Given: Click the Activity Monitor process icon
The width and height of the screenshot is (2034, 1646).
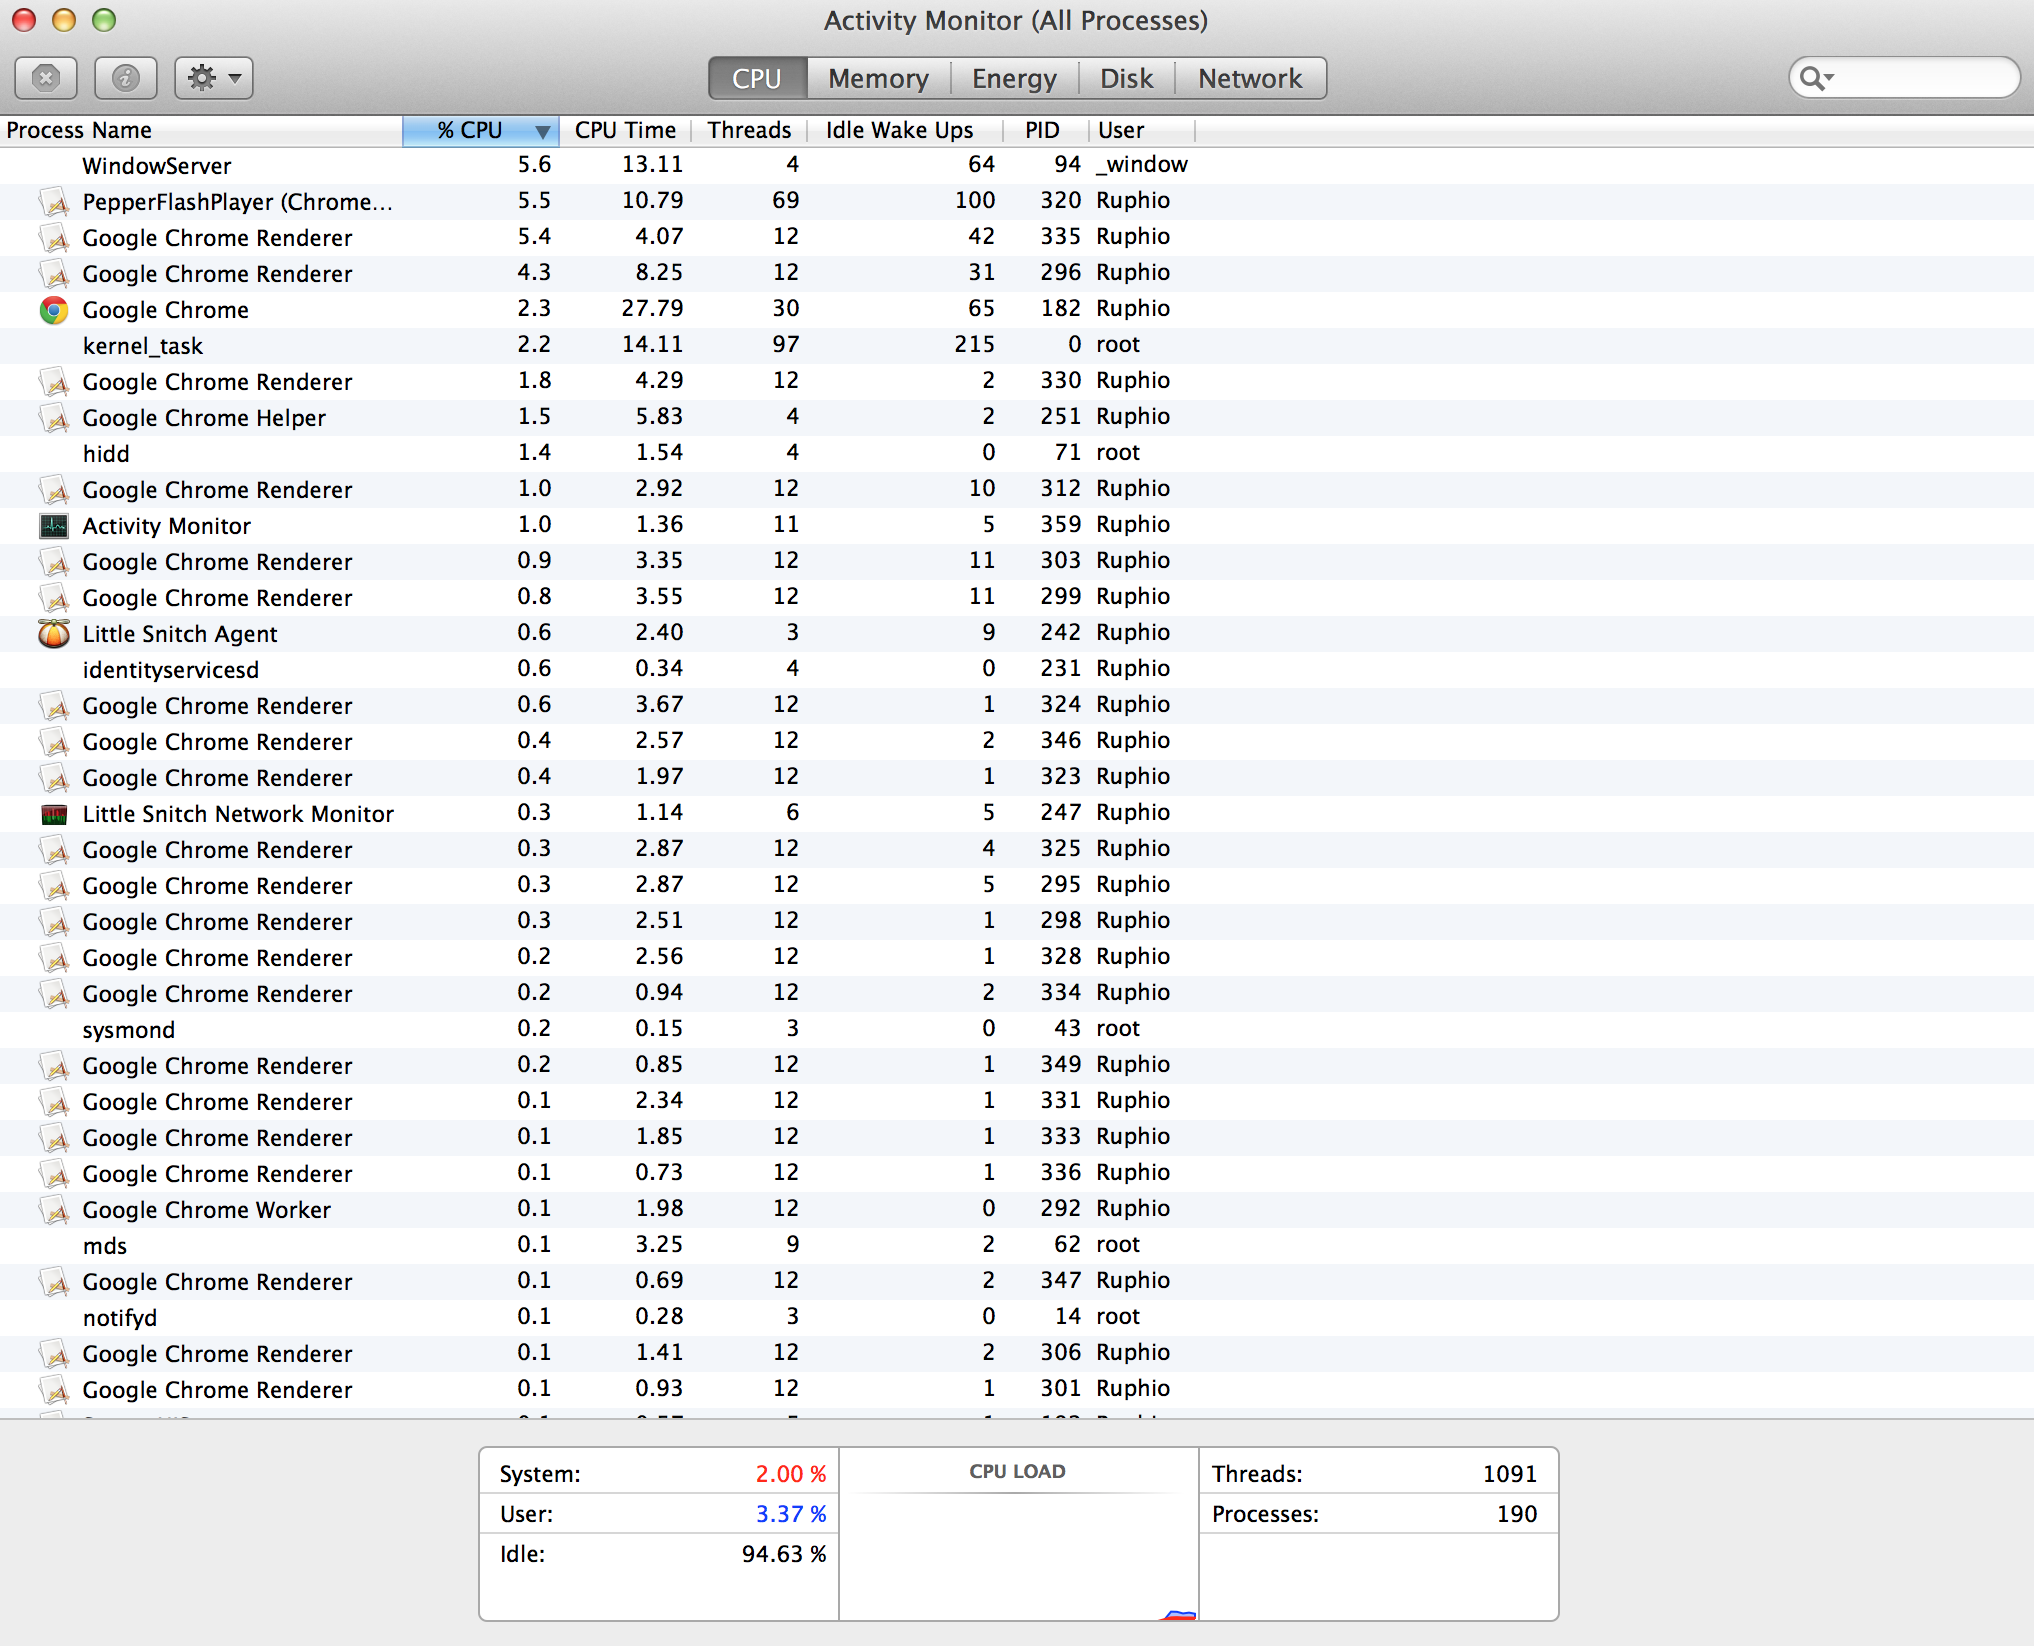Looking at the screenshot, I should tap(54, 526).
